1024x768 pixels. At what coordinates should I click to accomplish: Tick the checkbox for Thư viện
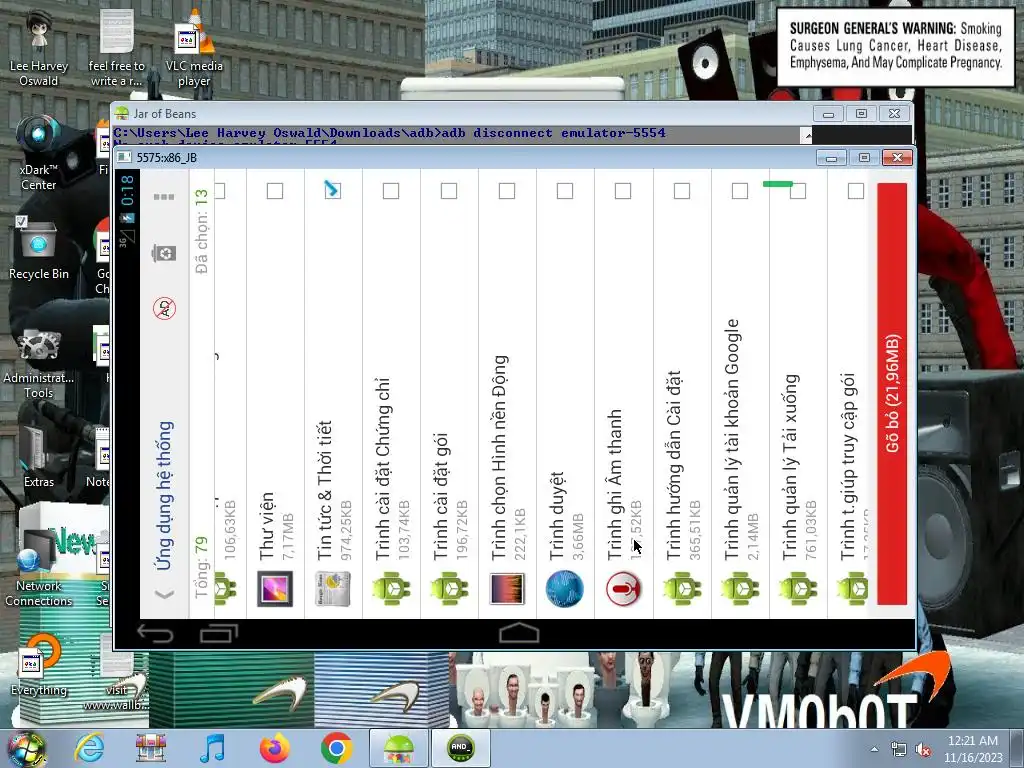[x=275, y=191]
